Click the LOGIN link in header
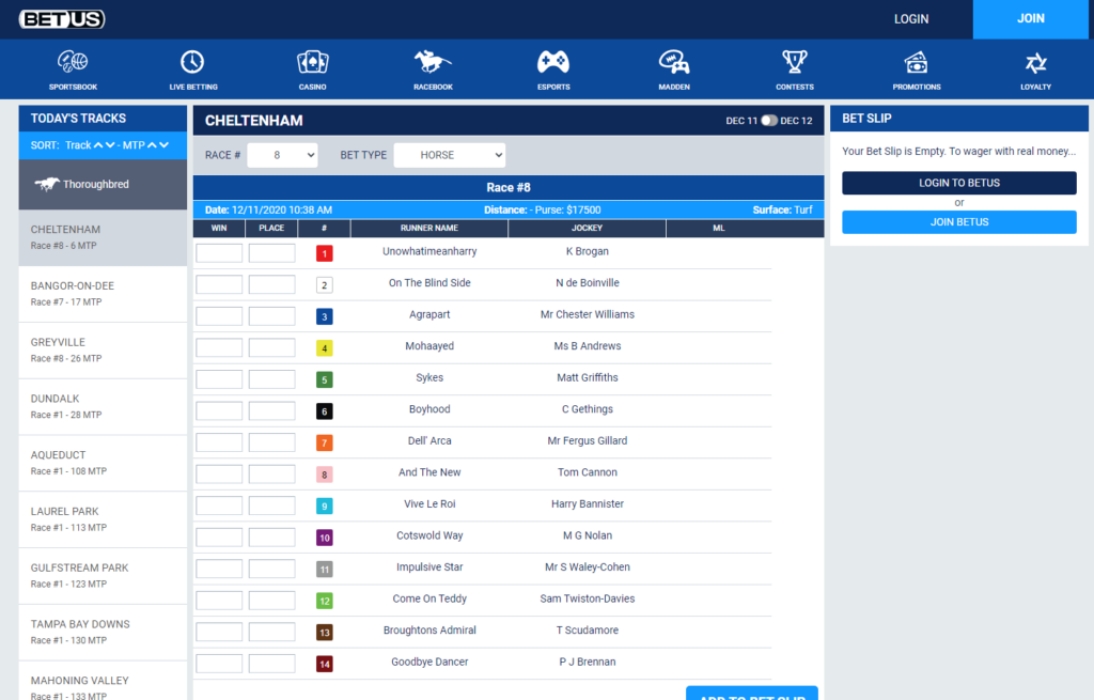Image resolution: width=1094 pixels, height=700 pixels. point(911,19)
